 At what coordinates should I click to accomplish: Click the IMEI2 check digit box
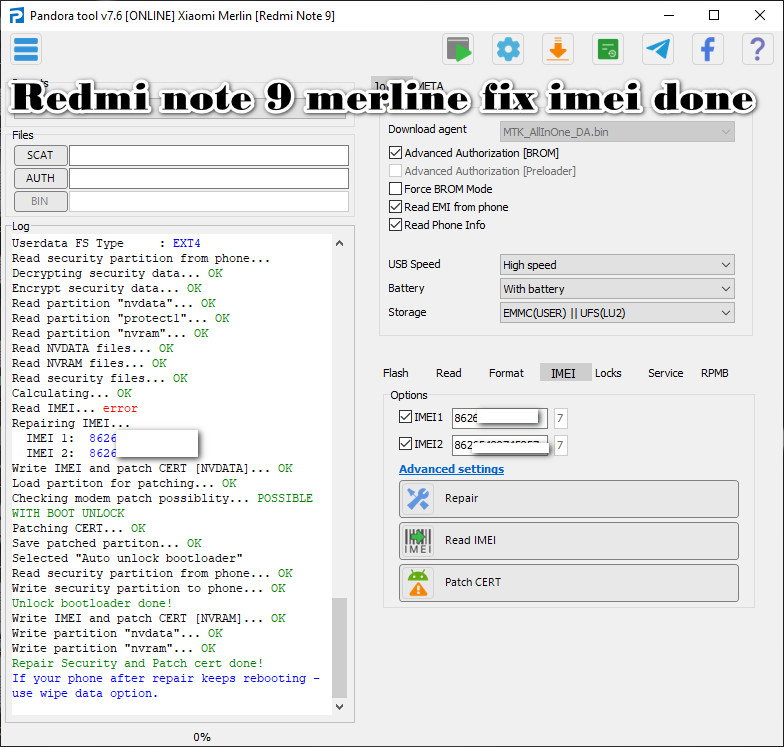tap(560, 445)
